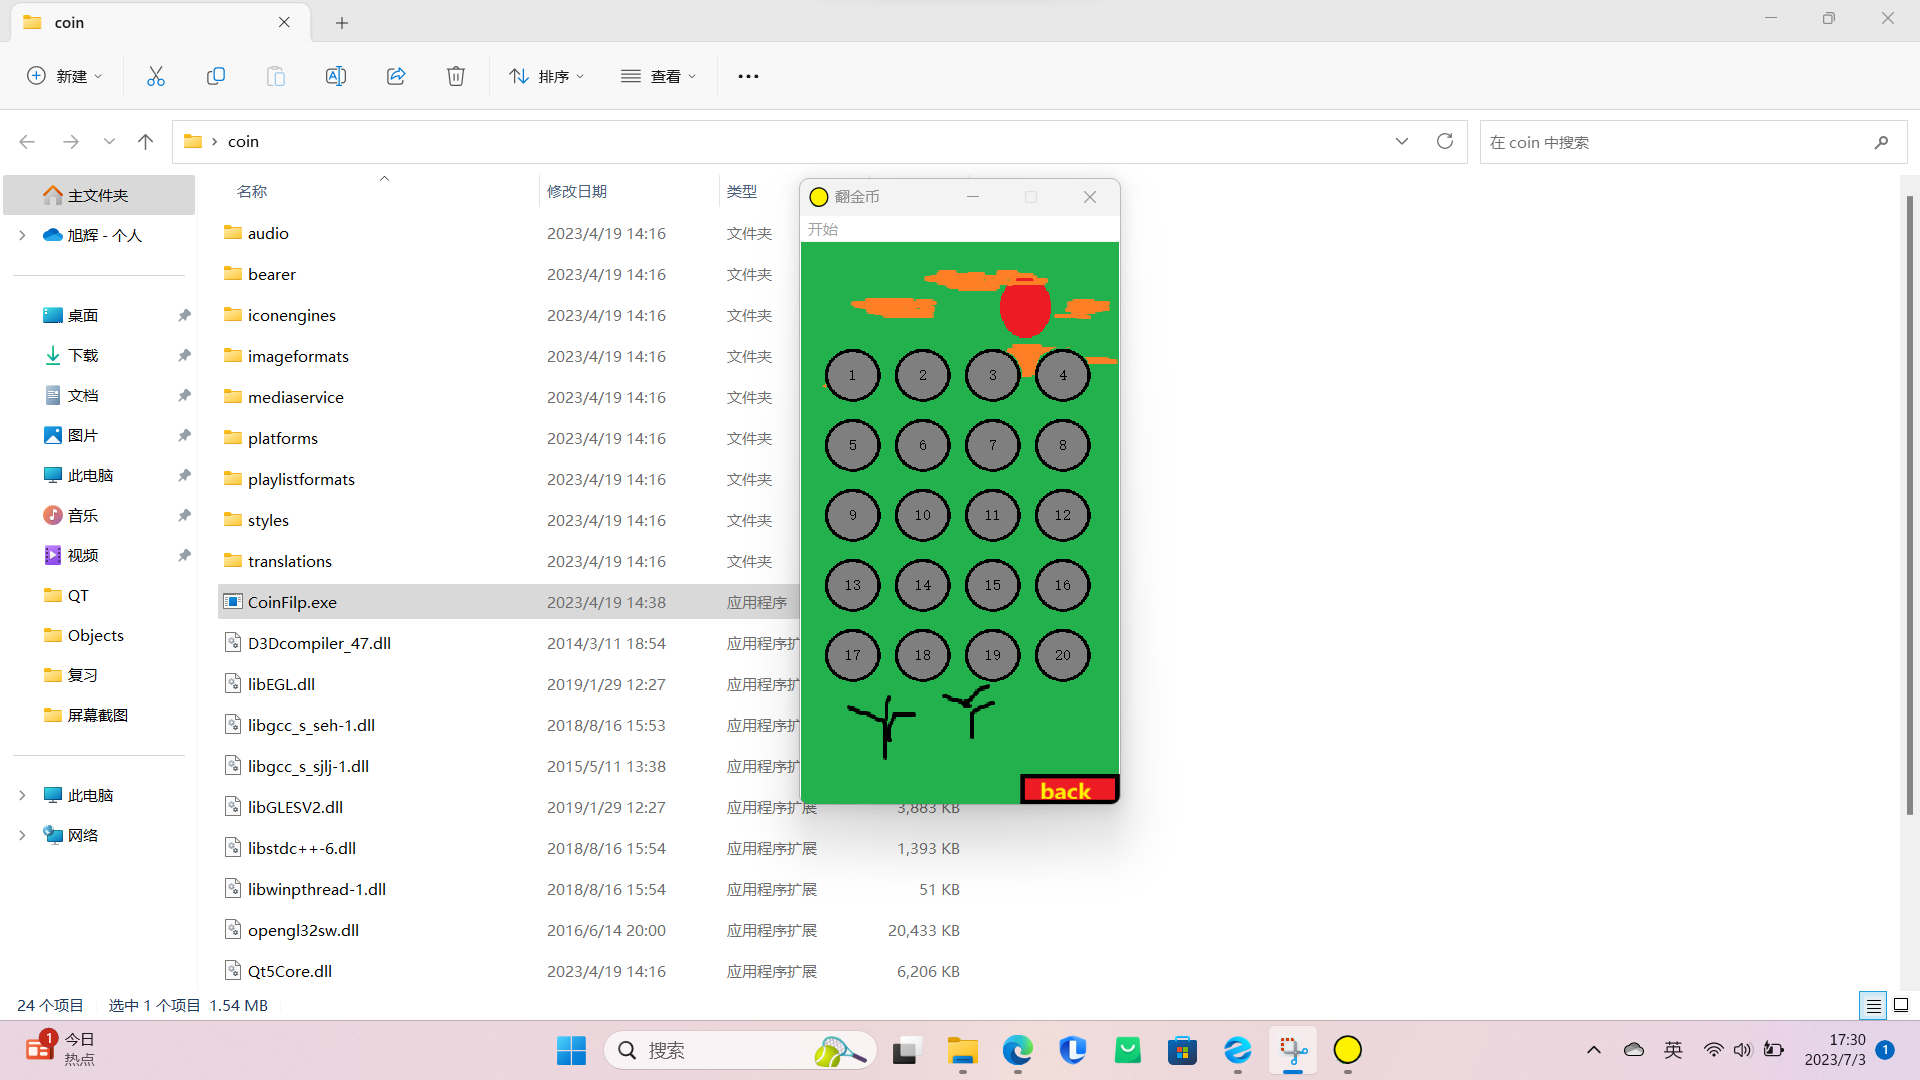
Task: Click the Copy icon in Explorer toolbar
Action: 216,76
